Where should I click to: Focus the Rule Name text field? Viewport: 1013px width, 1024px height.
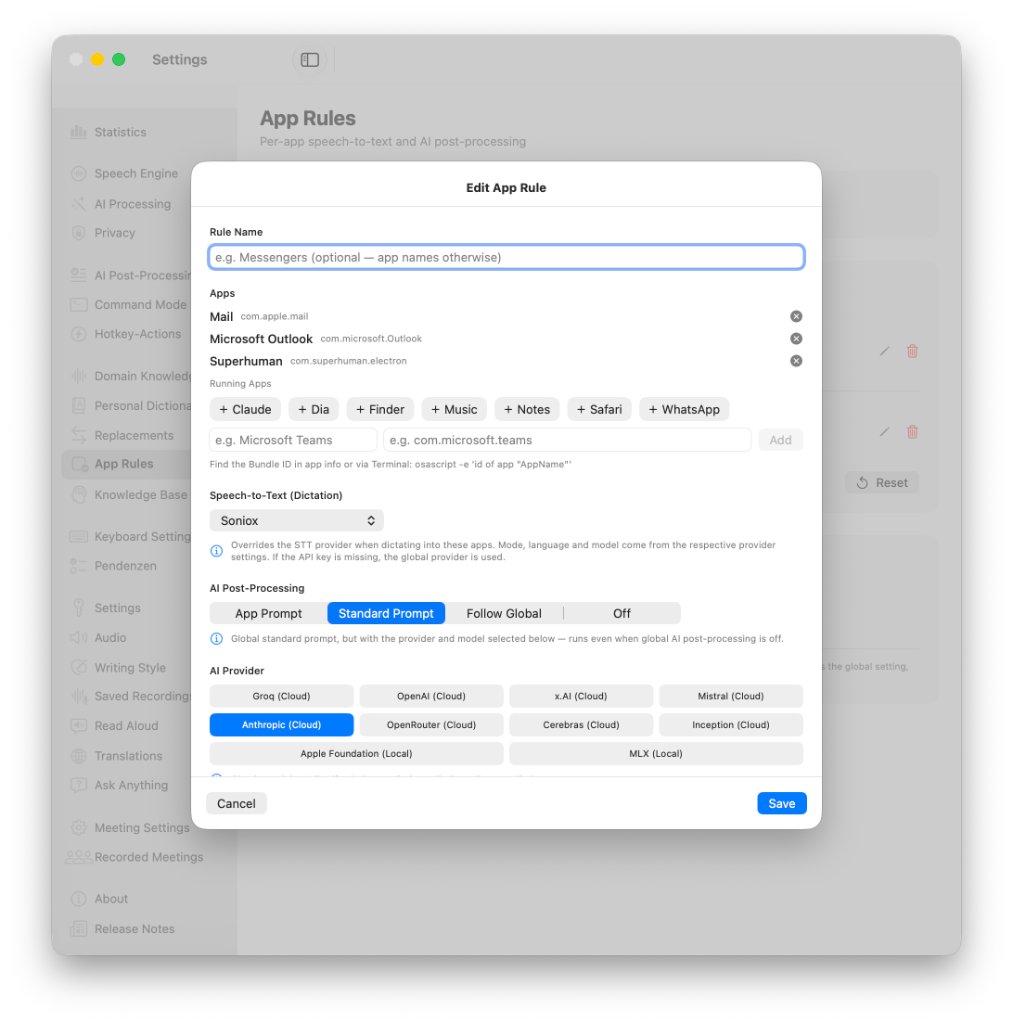click(x=506, y=257)
